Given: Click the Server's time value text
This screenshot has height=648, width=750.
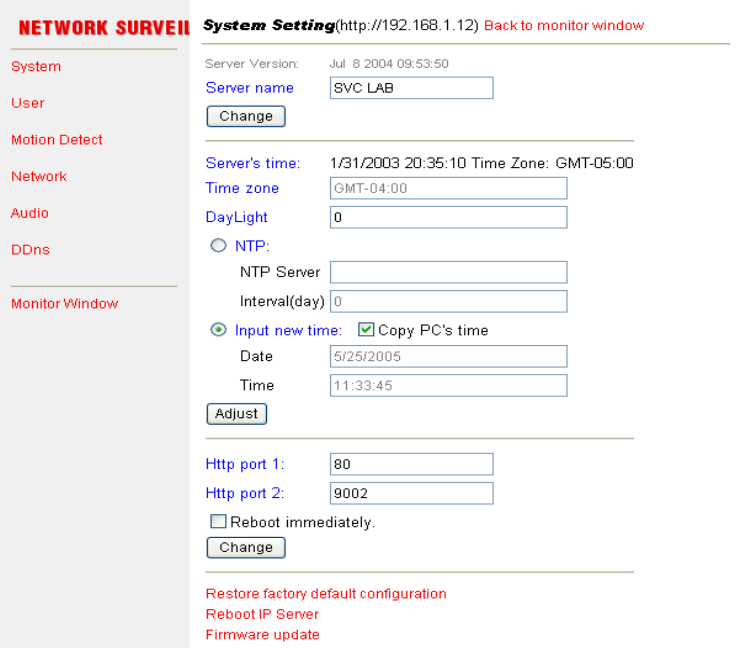Looking at the screenshot, I should pyautogui.click(x=481, y=164).
